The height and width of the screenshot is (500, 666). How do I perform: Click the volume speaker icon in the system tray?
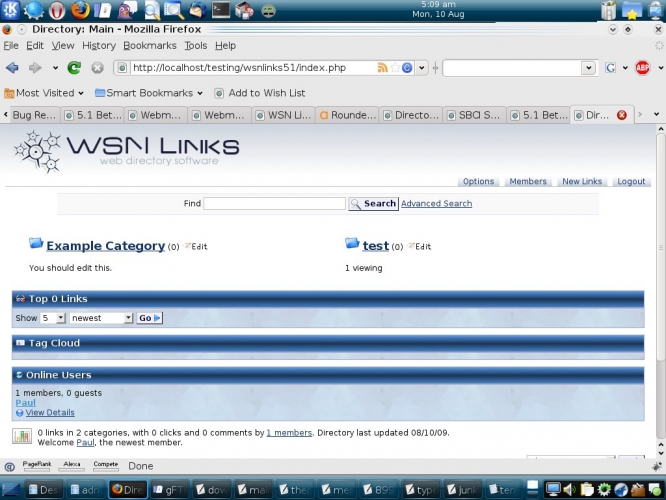click(568, 489)
